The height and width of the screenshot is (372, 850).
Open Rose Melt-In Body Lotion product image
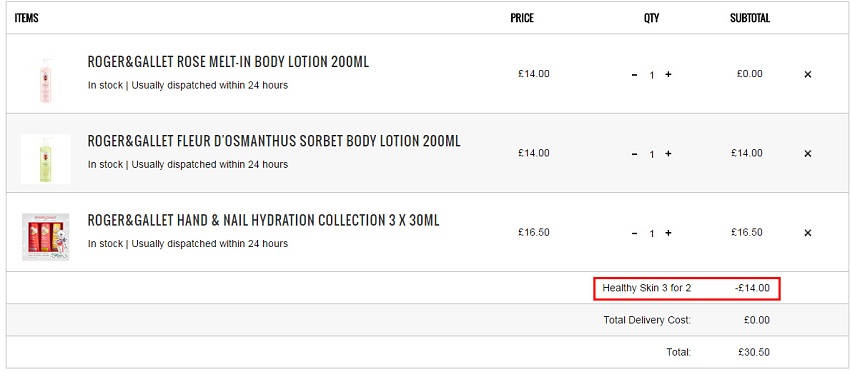tap(46, 80)
